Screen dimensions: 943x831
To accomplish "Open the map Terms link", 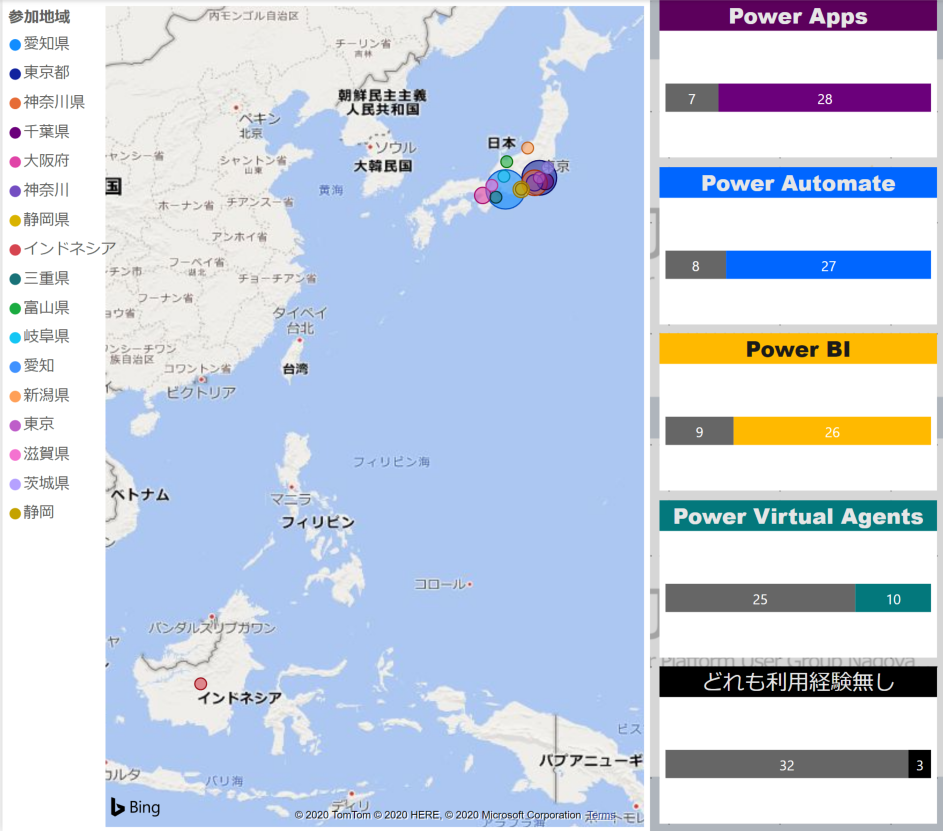I will 601,815.
